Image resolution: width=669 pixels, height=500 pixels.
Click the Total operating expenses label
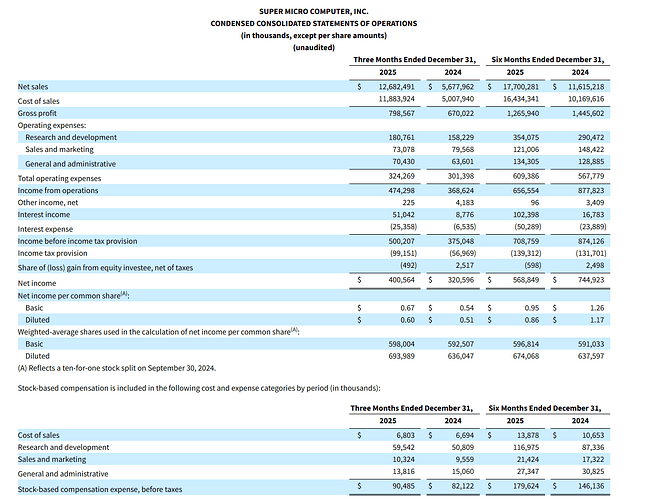pyautogui.click(x=59, y=178)
